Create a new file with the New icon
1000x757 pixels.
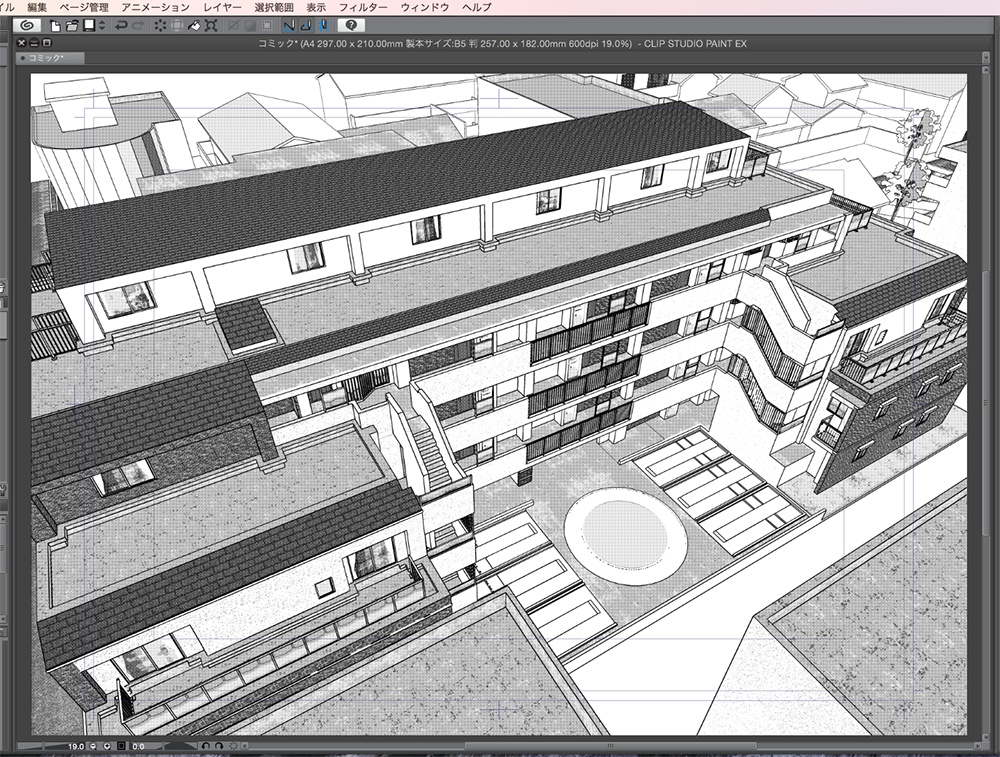(54, 27)
